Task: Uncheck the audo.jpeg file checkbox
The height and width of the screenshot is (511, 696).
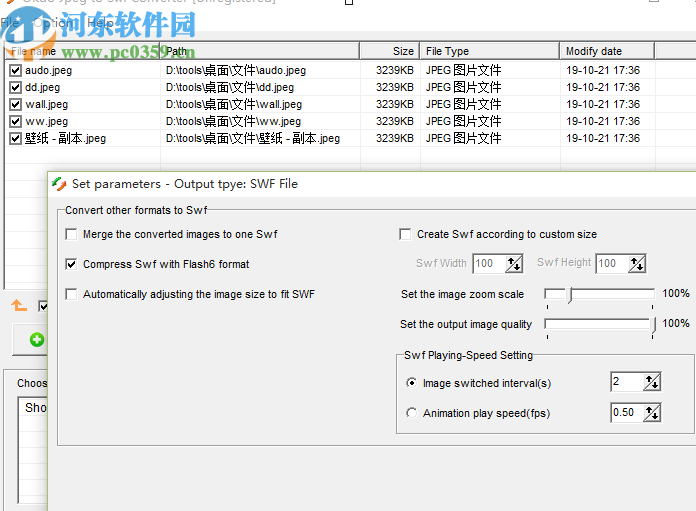Action: (x=16, y=70)
